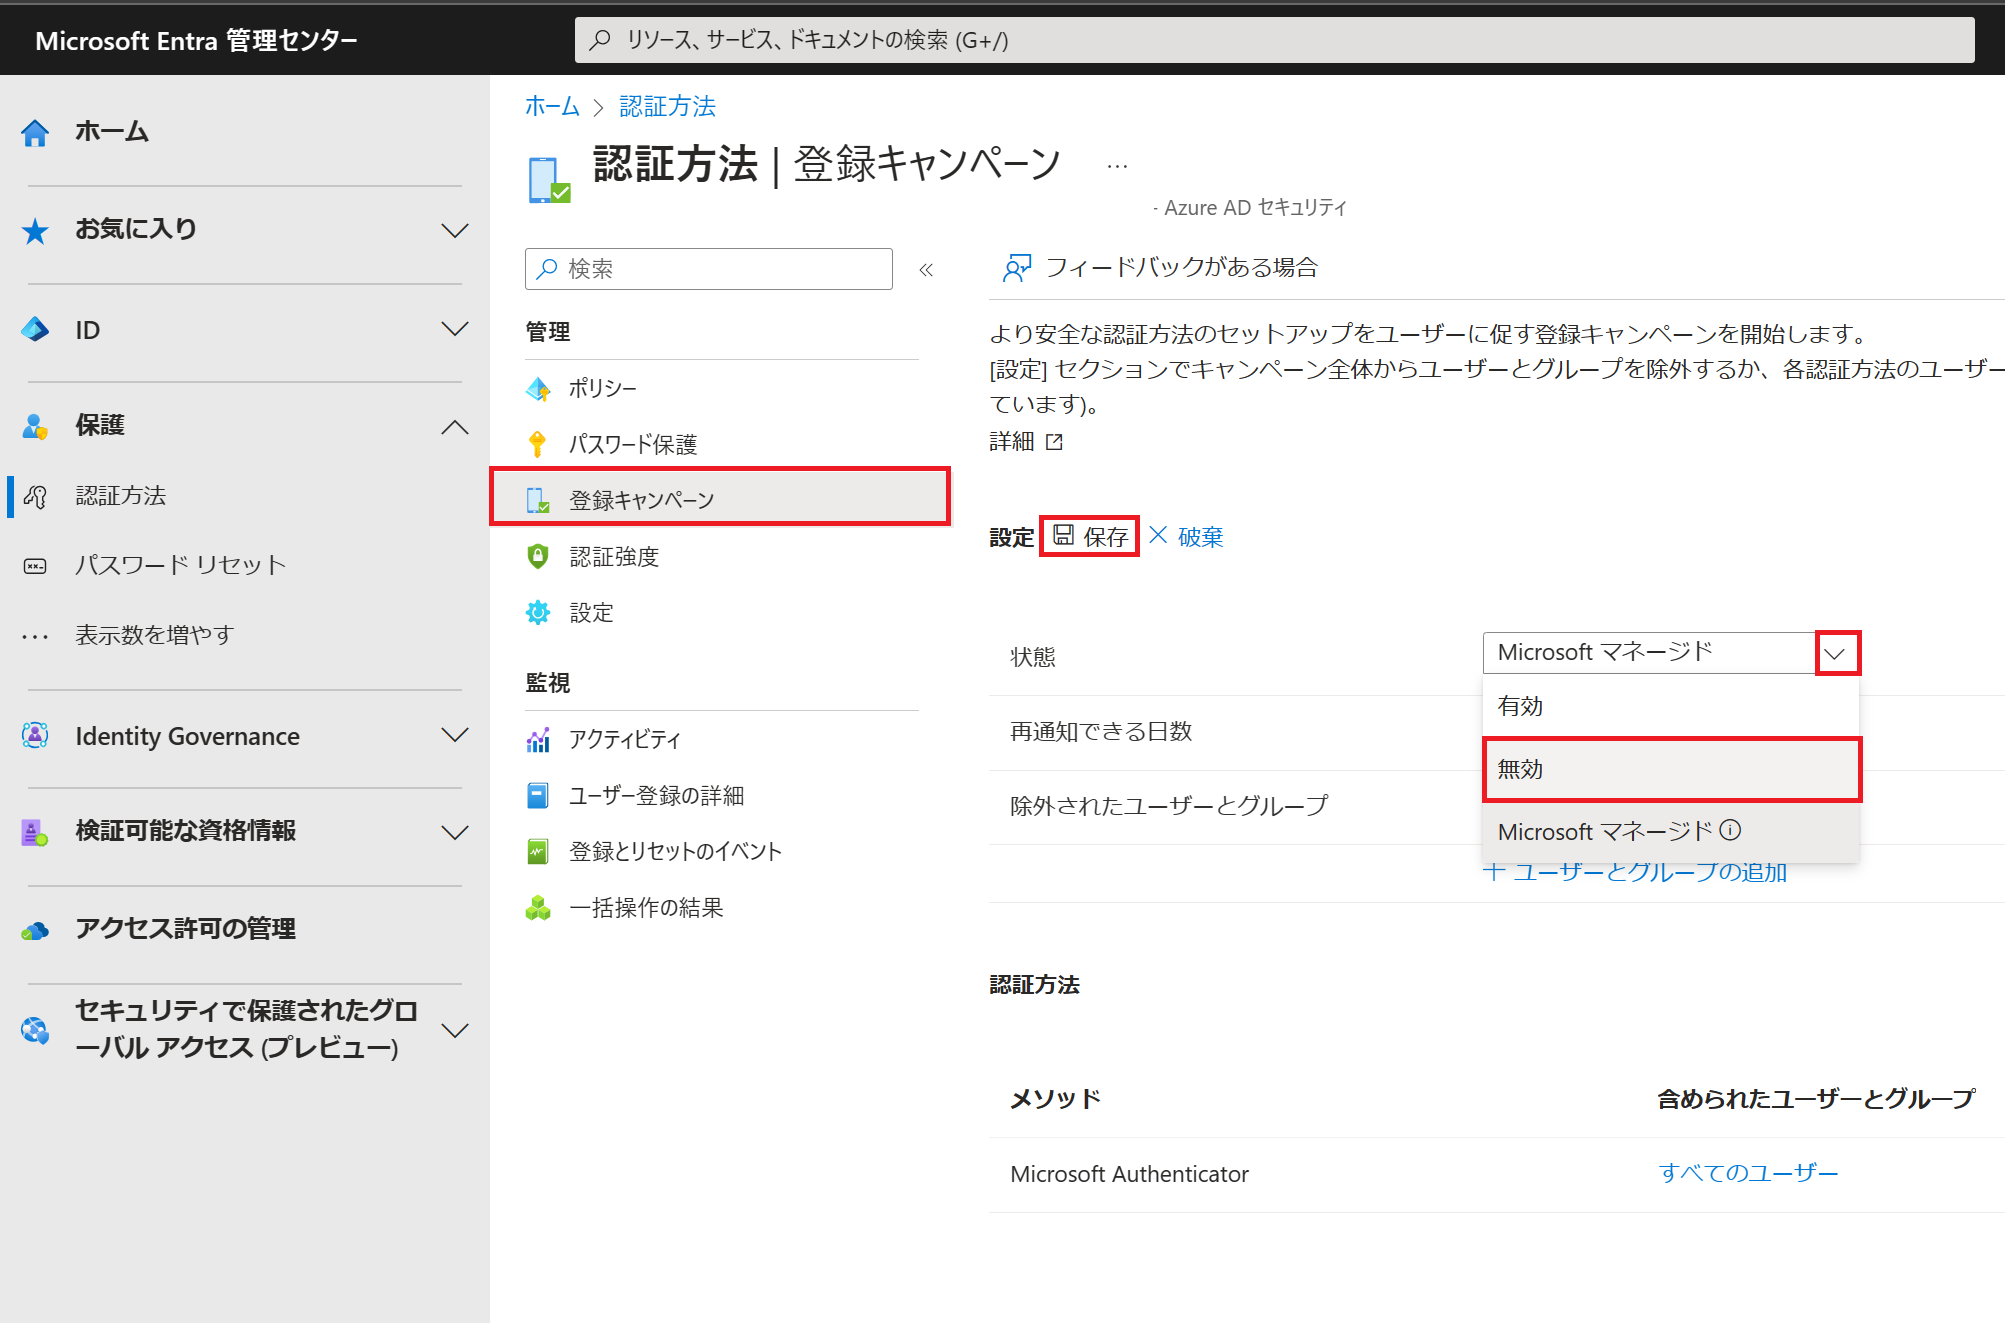
Task: Focus the 検索 menu search box
Action: point(709,269)
